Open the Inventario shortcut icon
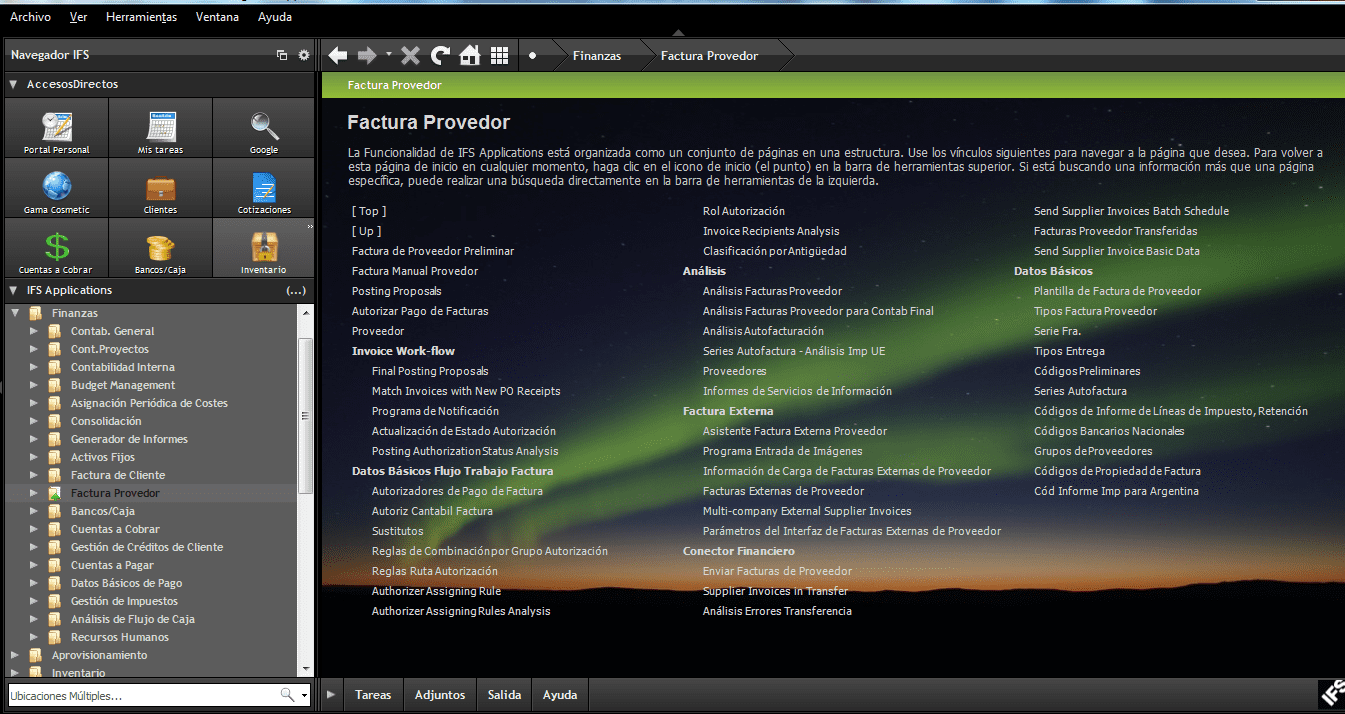1345x714 pixels. coord(263,251)
